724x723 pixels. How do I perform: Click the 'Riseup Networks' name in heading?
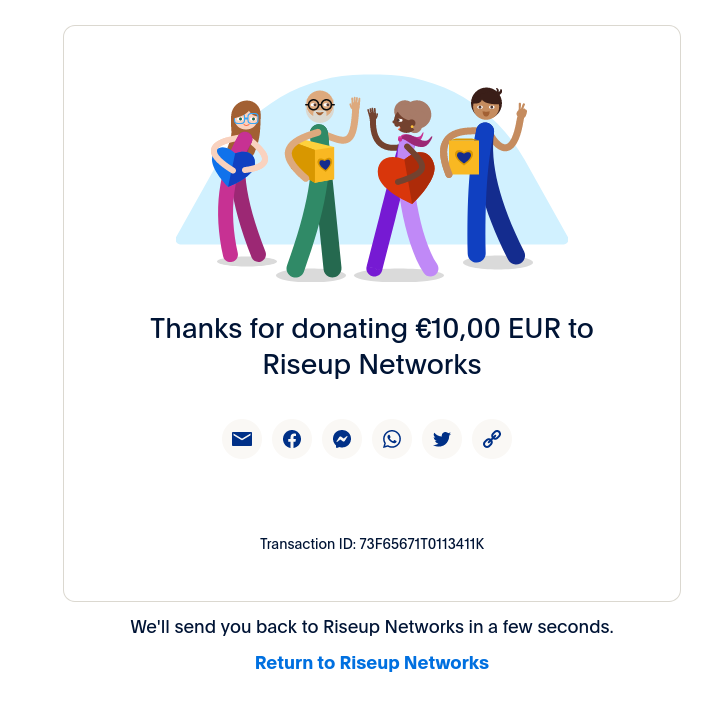(x=372, y=364)
